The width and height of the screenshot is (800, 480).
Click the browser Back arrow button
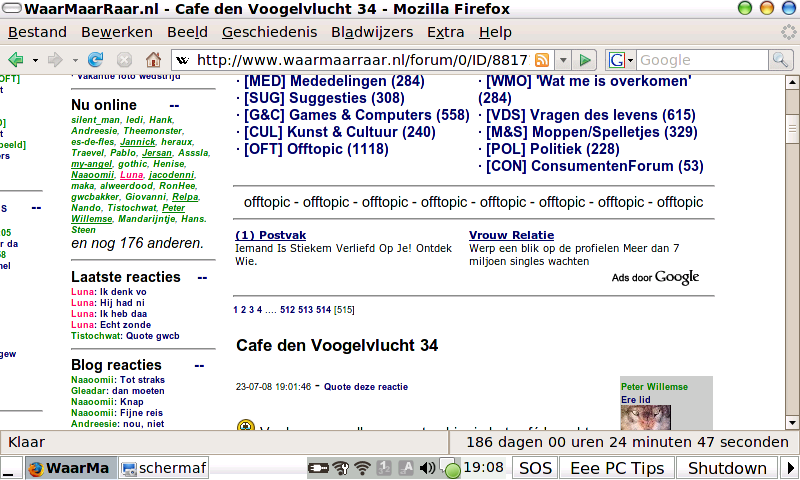pyautogui.click(x=16, y=60)
